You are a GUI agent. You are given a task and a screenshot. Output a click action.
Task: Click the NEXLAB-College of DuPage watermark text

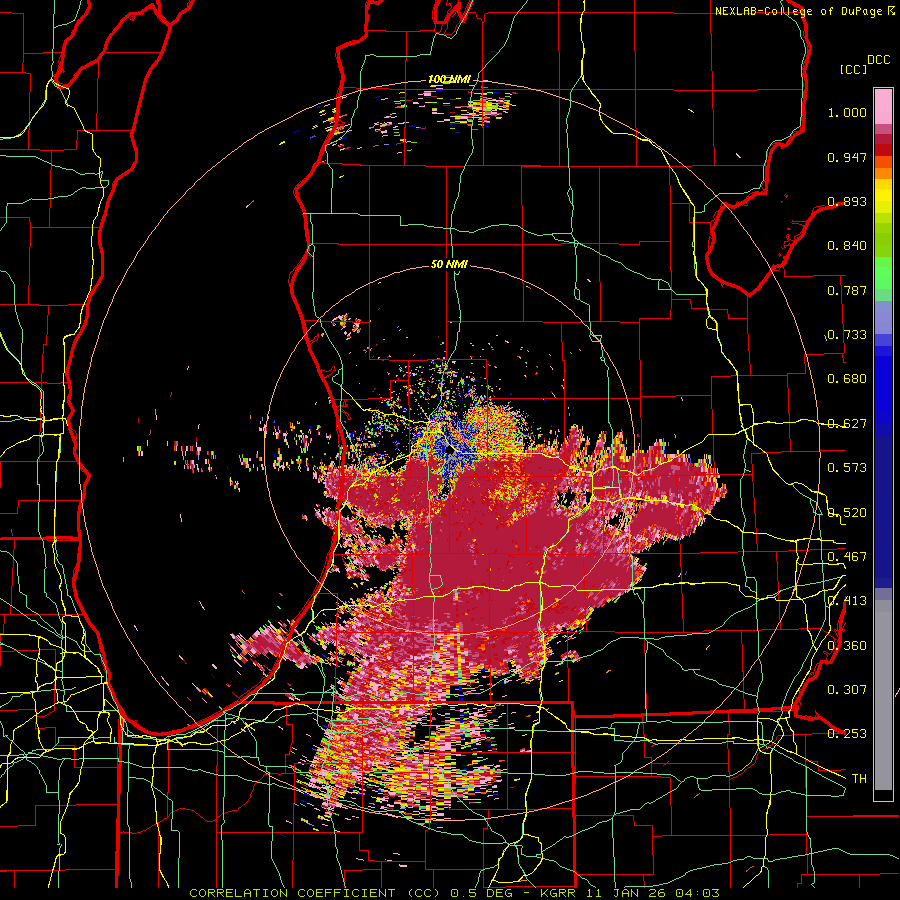798,11
